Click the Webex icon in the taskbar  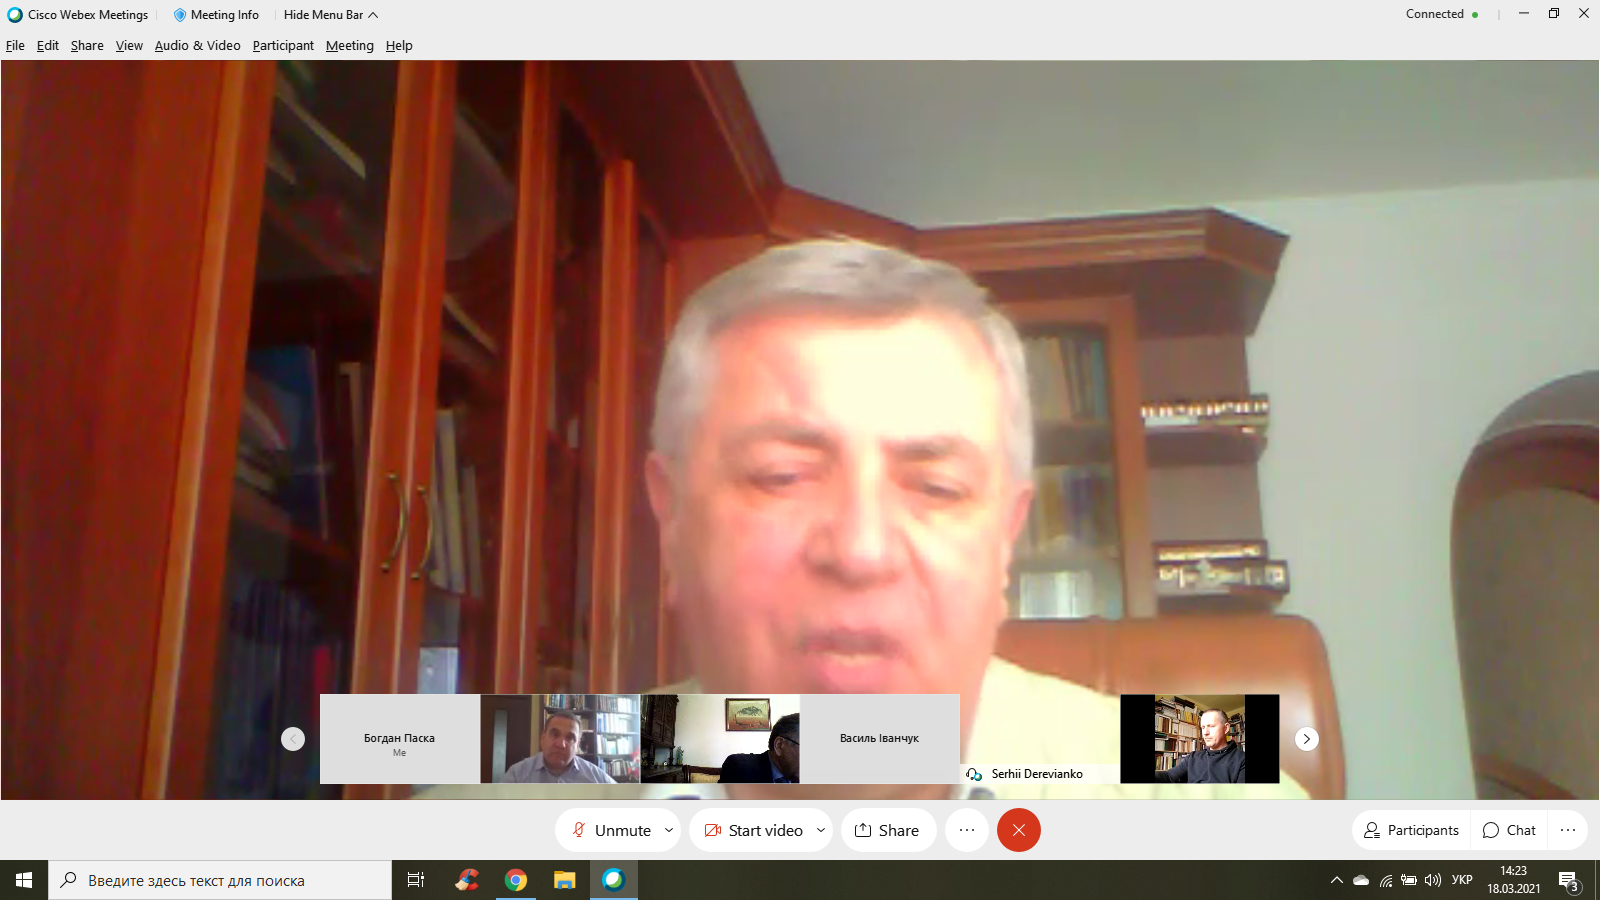(613, 880)
